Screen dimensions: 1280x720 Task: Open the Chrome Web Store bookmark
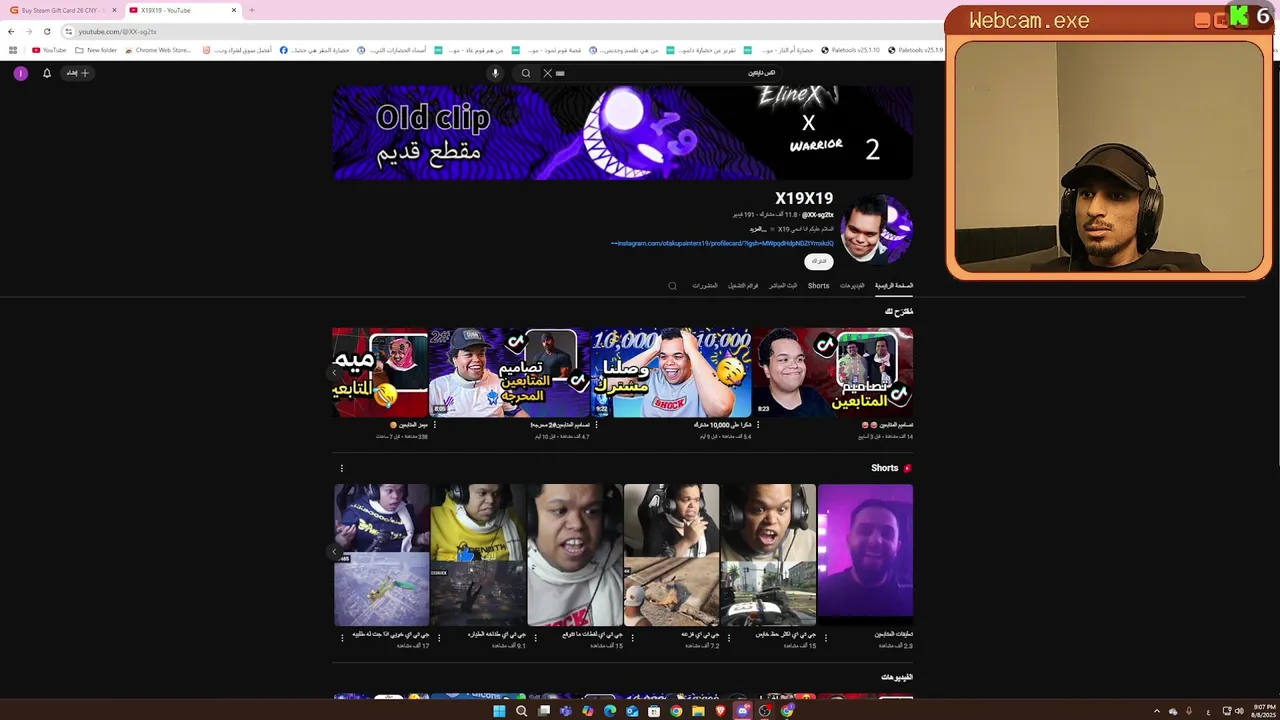point(157,50)
